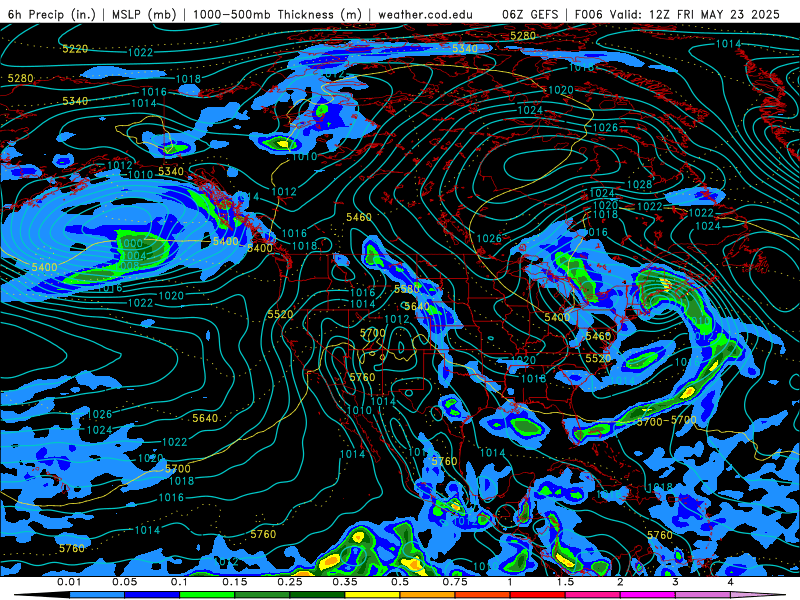Click the 0.05 precipitation legend value
Image resolution: width=800 pixels, height=600 pixels.
coord(124,582)
